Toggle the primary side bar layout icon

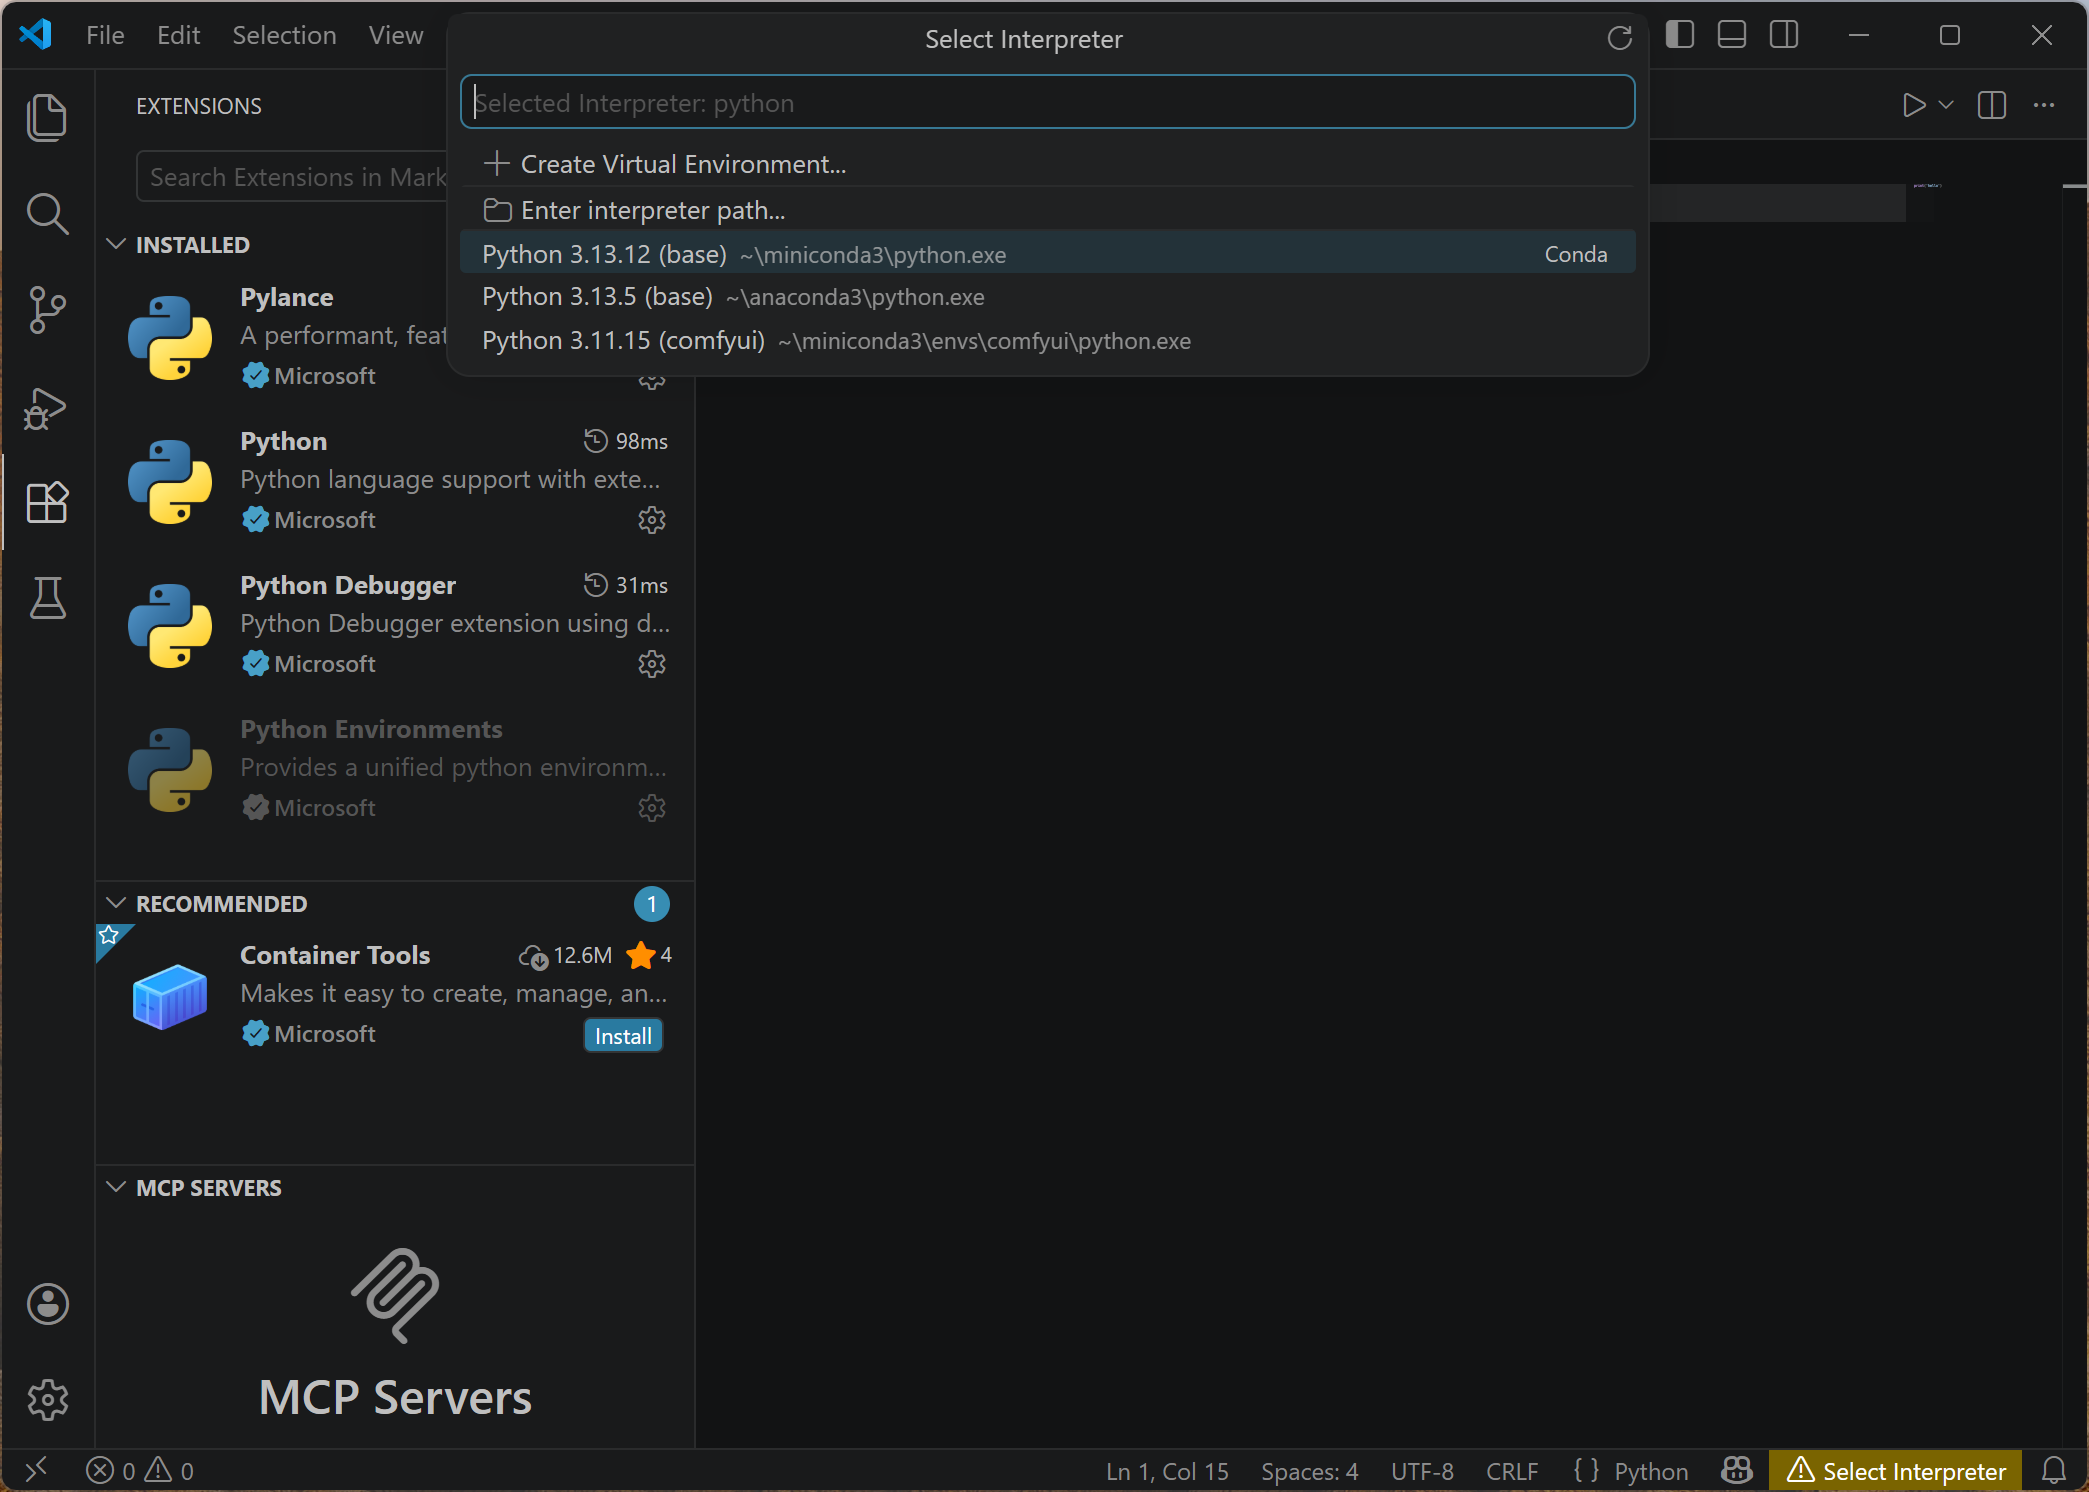click(1680, 35)
